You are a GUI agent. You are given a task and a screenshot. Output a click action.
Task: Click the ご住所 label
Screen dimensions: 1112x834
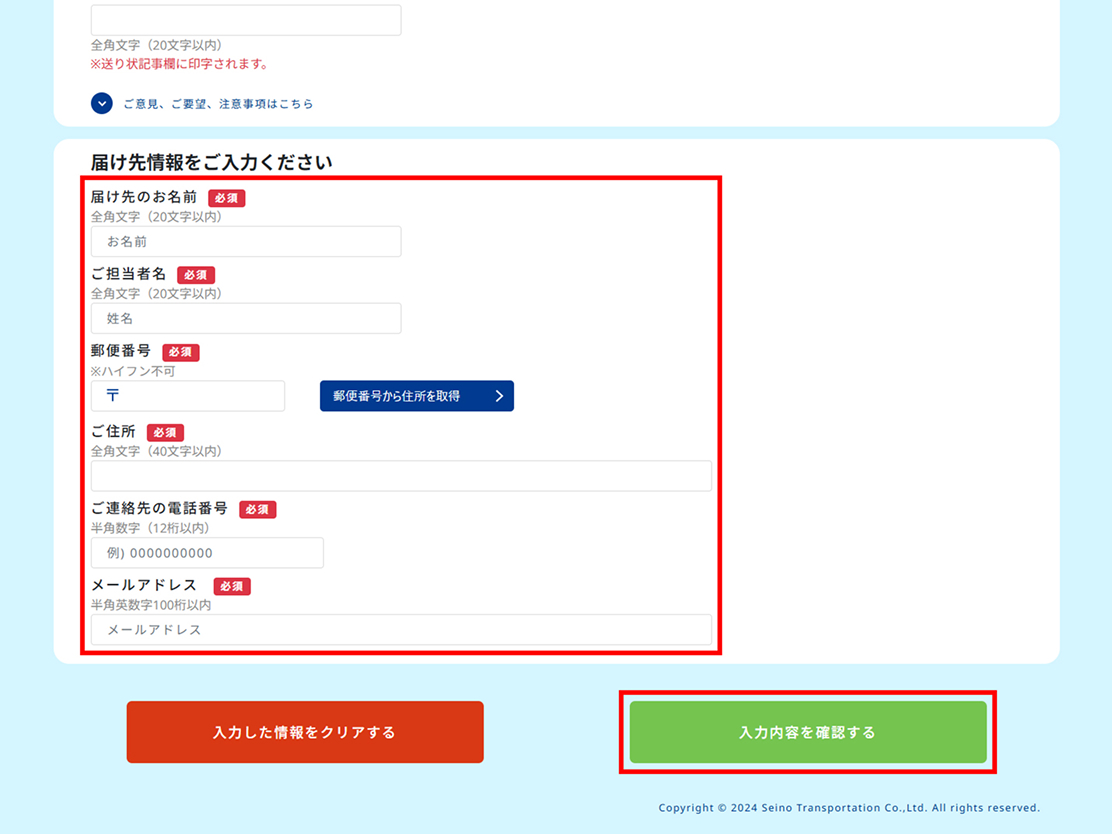[113, 431]
